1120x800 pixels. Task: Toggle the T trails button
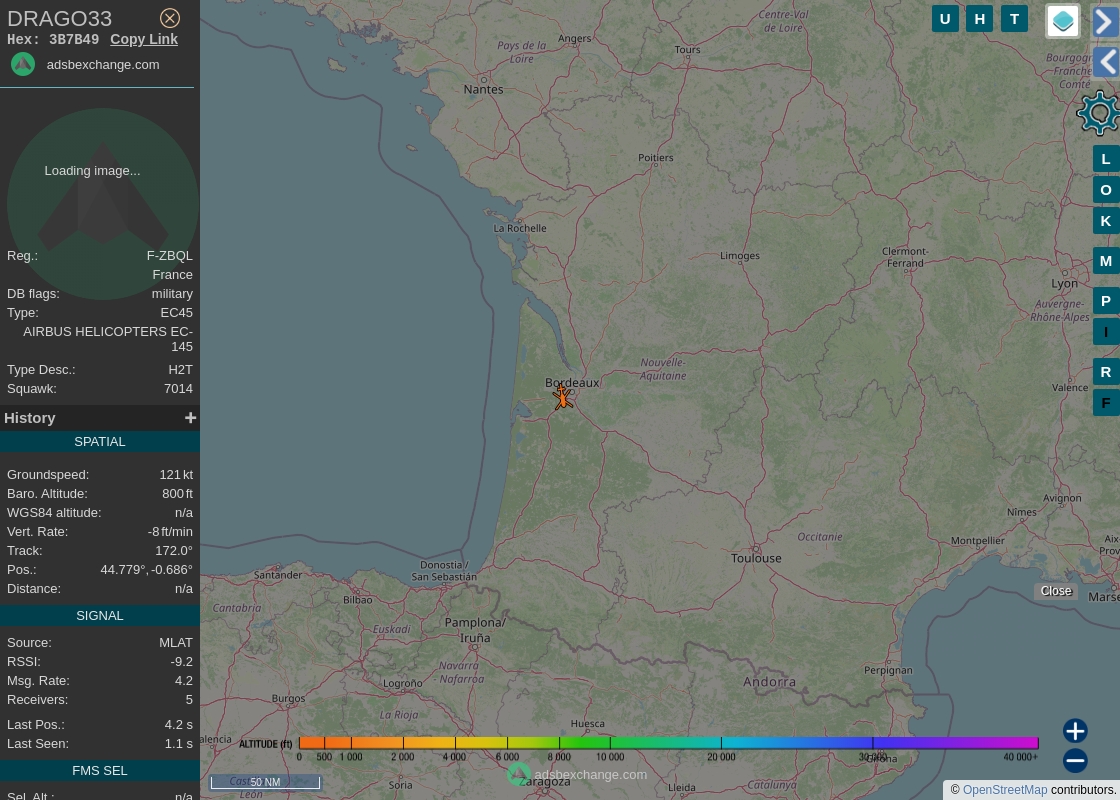click(x=1014, y=18)
